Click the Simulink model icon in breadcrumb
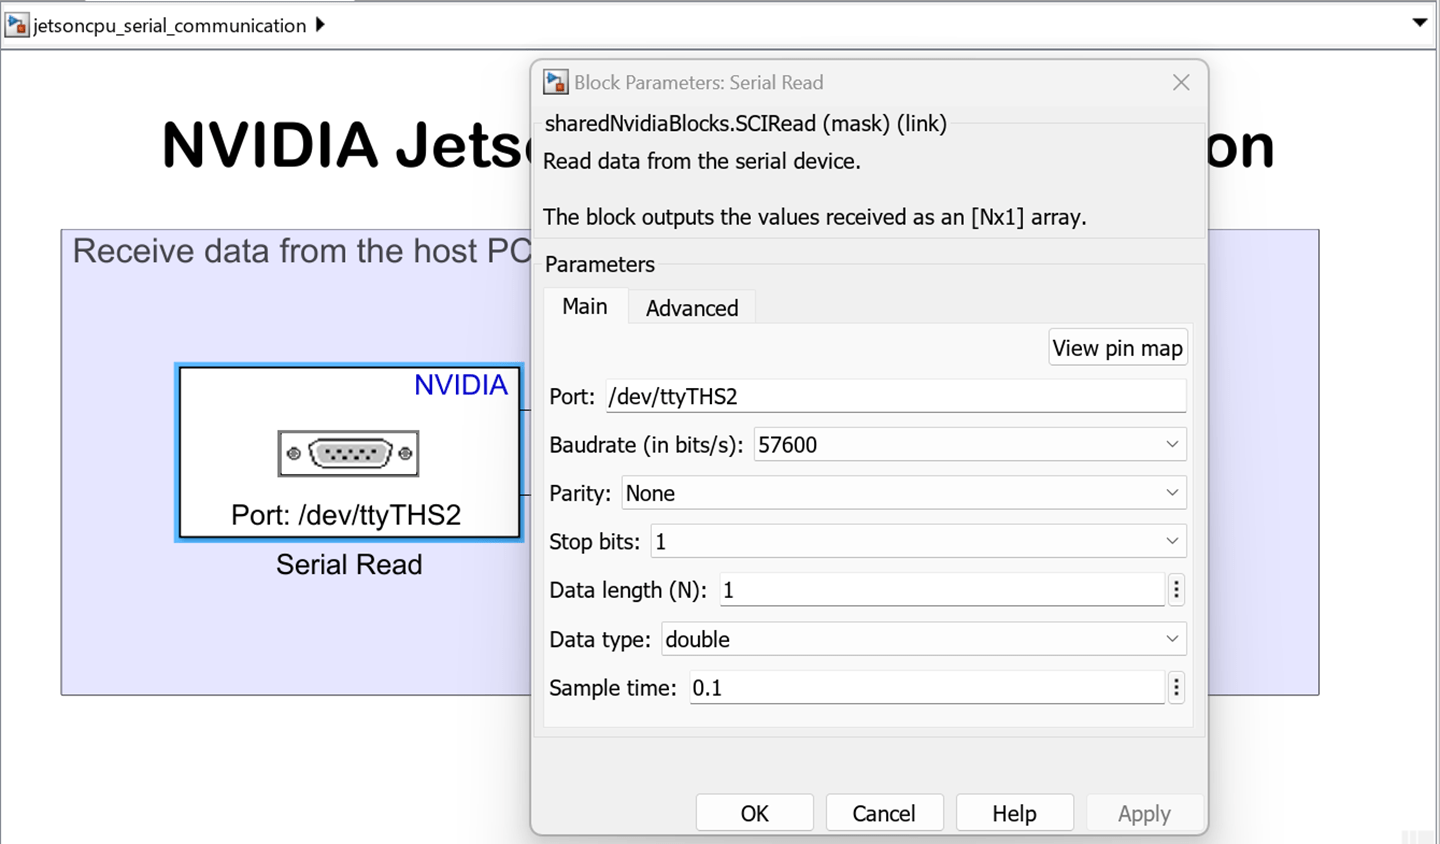The image size is (1440, 844). 16,25
